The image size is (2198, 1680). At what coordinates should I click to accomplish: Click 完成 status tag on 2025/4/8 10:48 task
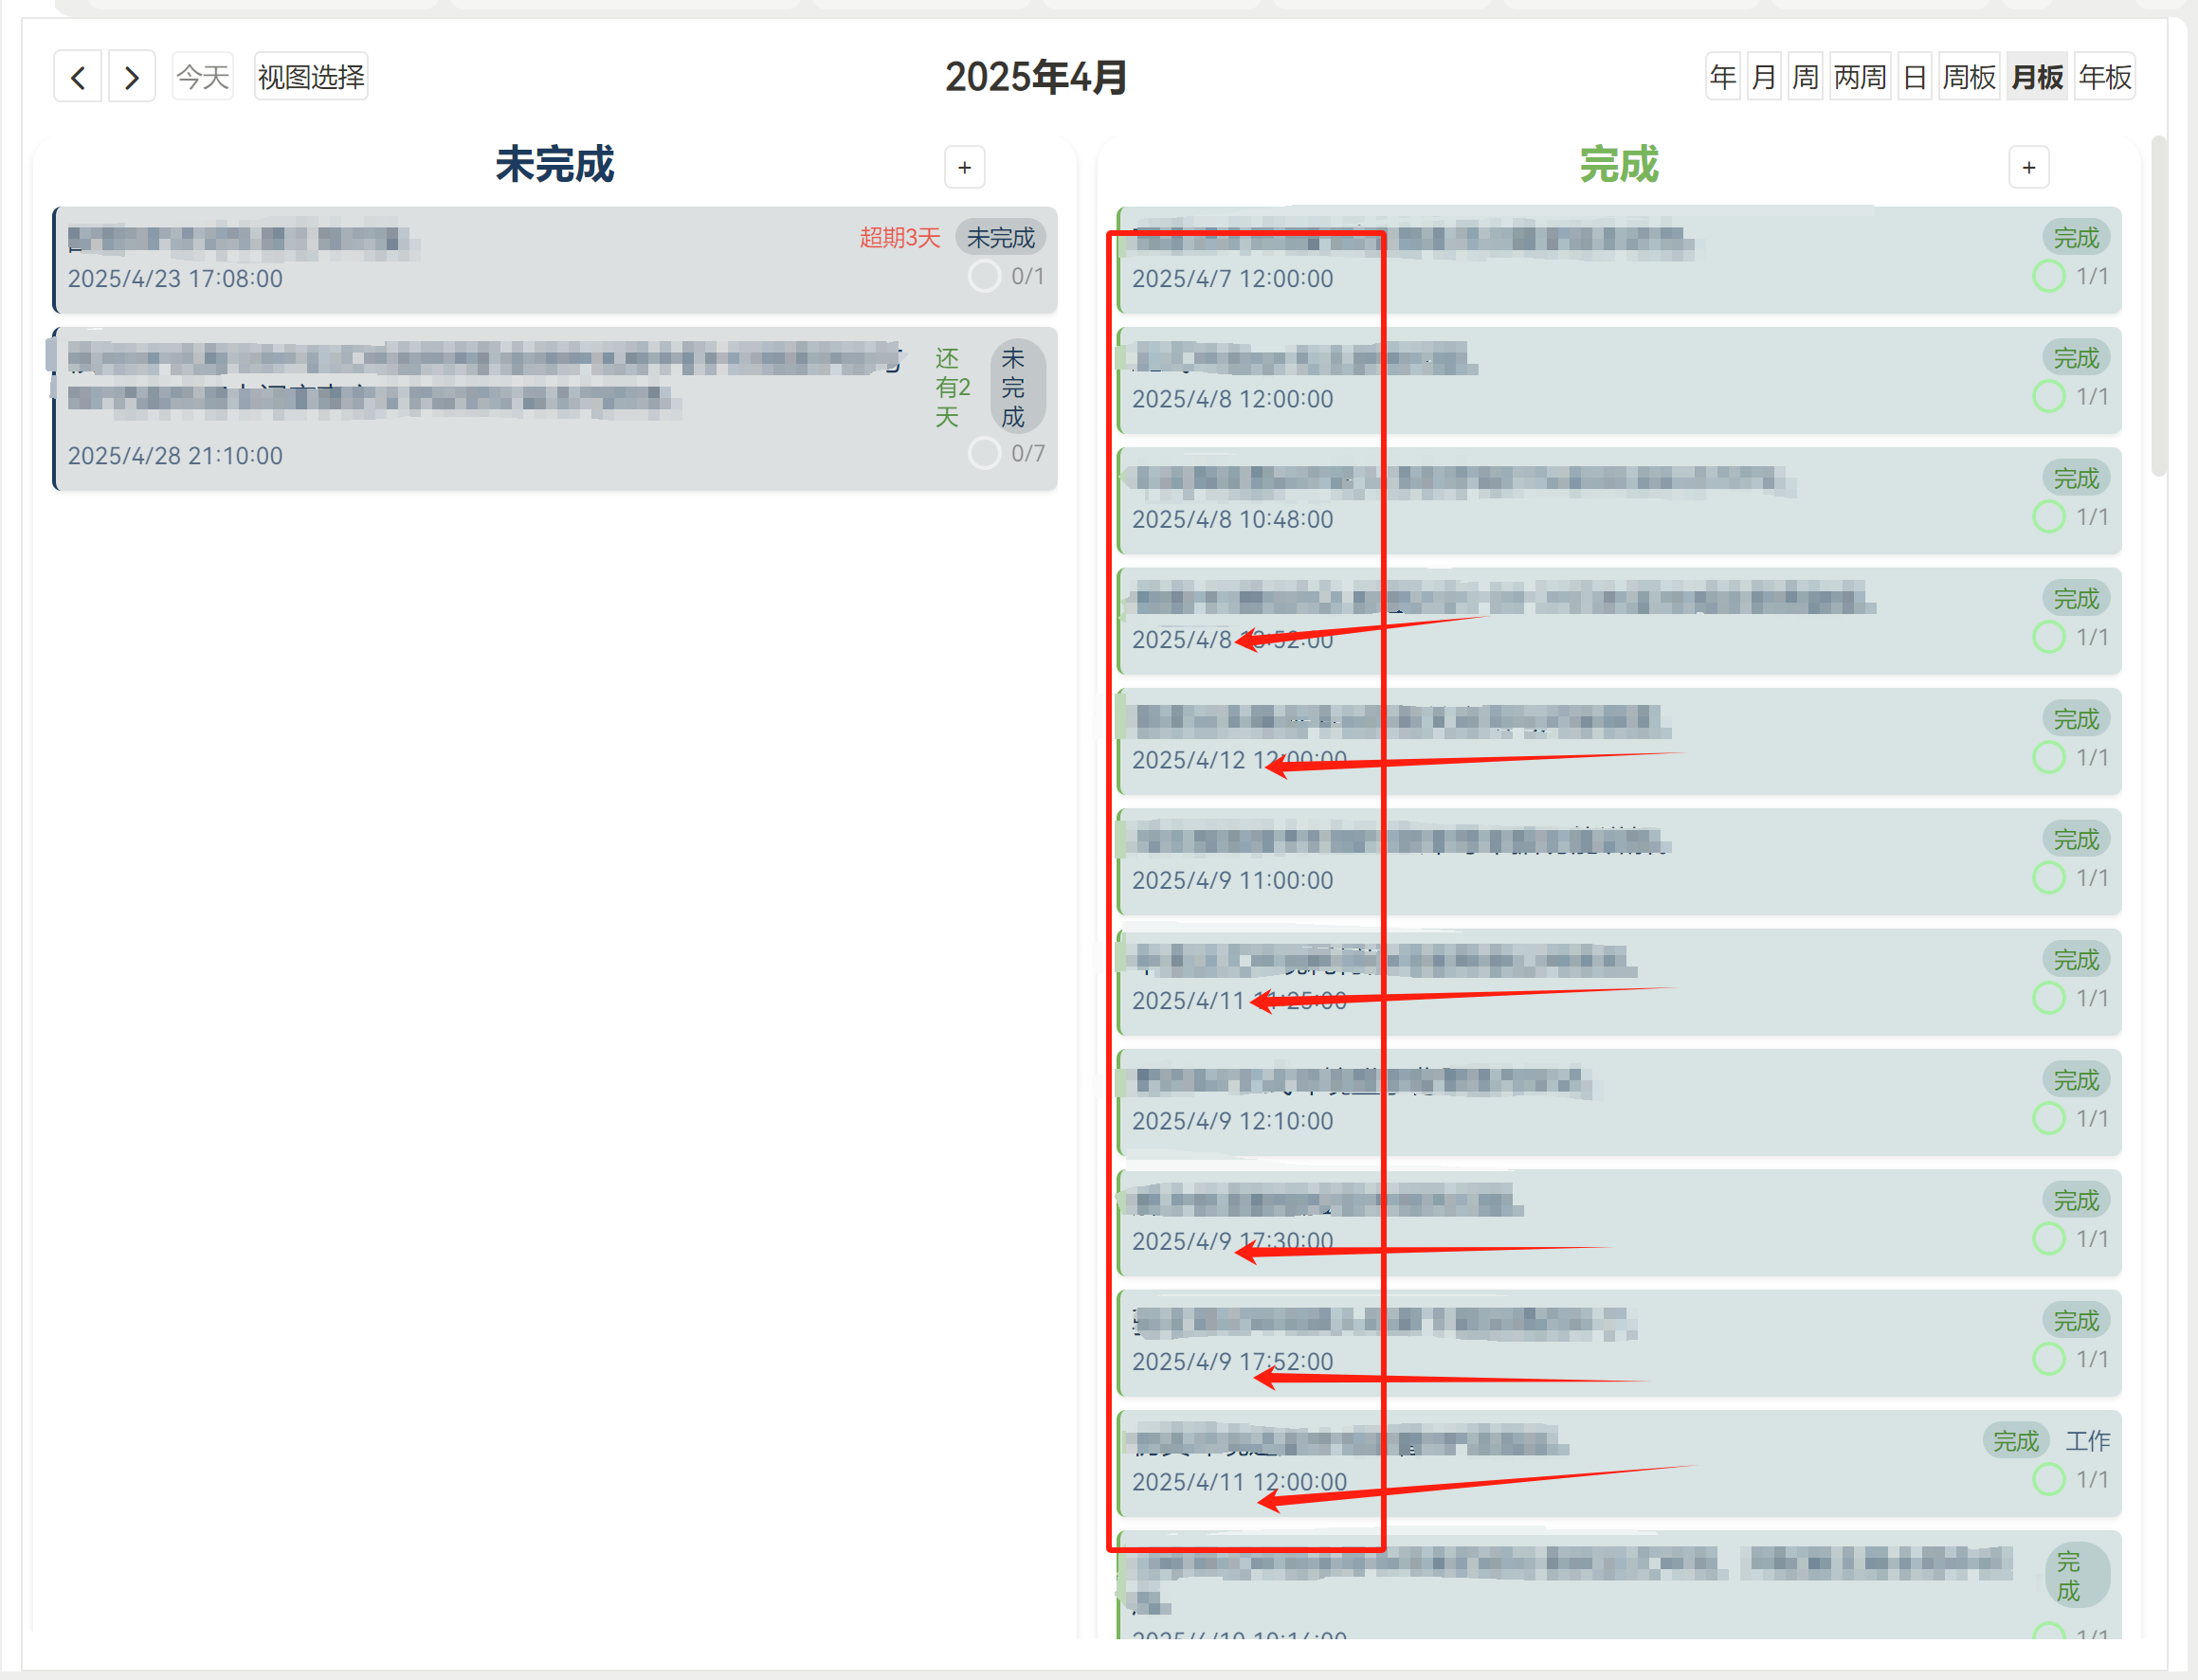point(2075,479)
